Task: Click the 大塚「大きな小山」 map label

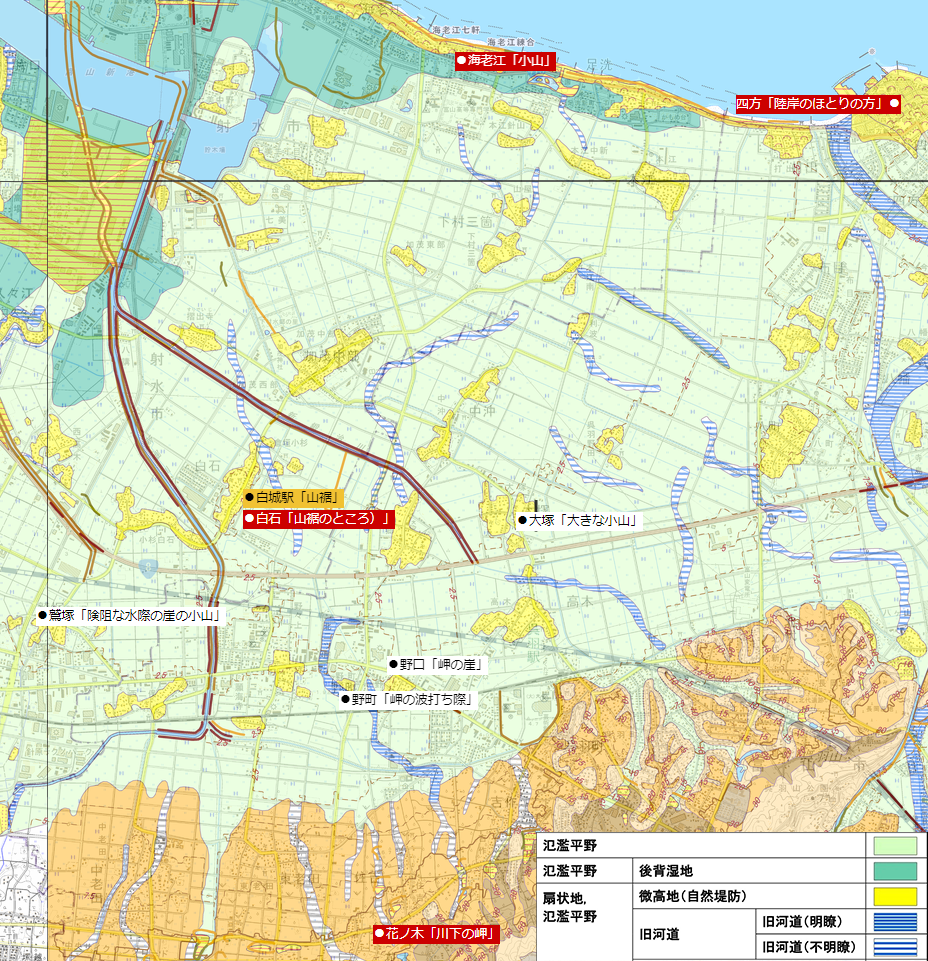Action: pos(577,521)
